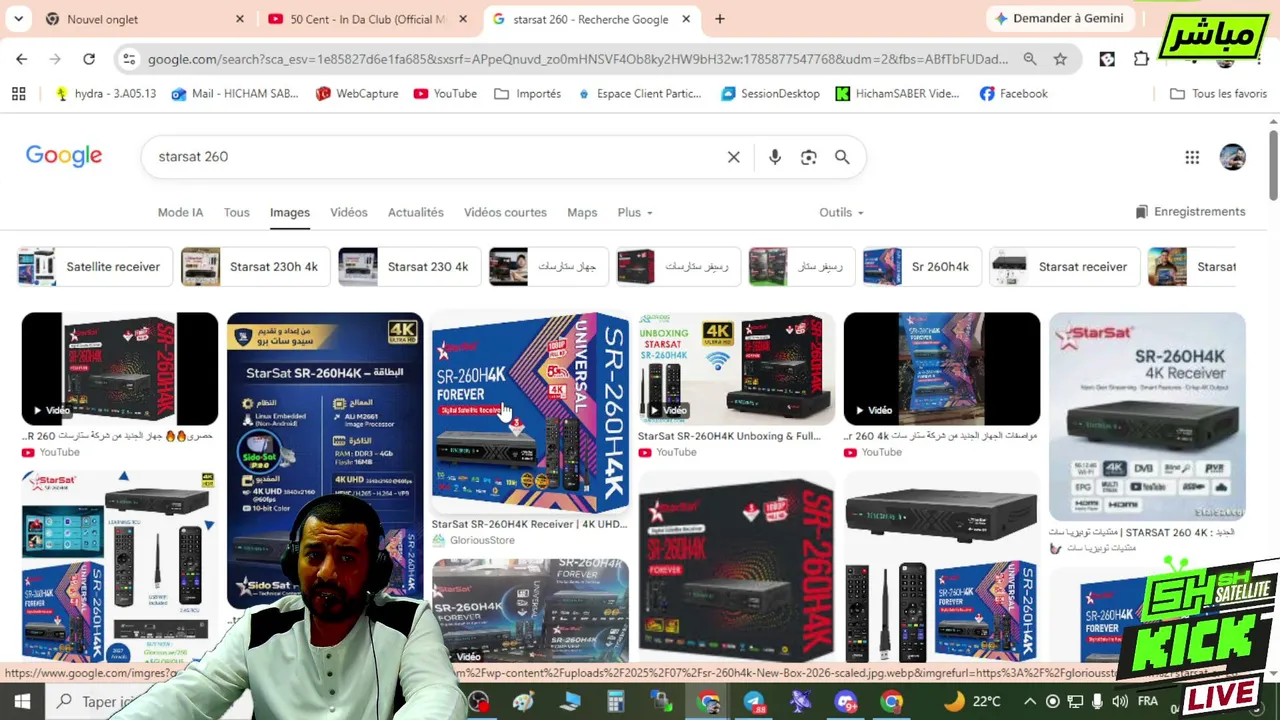
Task: Filter by Starsat receiver chip
Action: click(1064, 267)
